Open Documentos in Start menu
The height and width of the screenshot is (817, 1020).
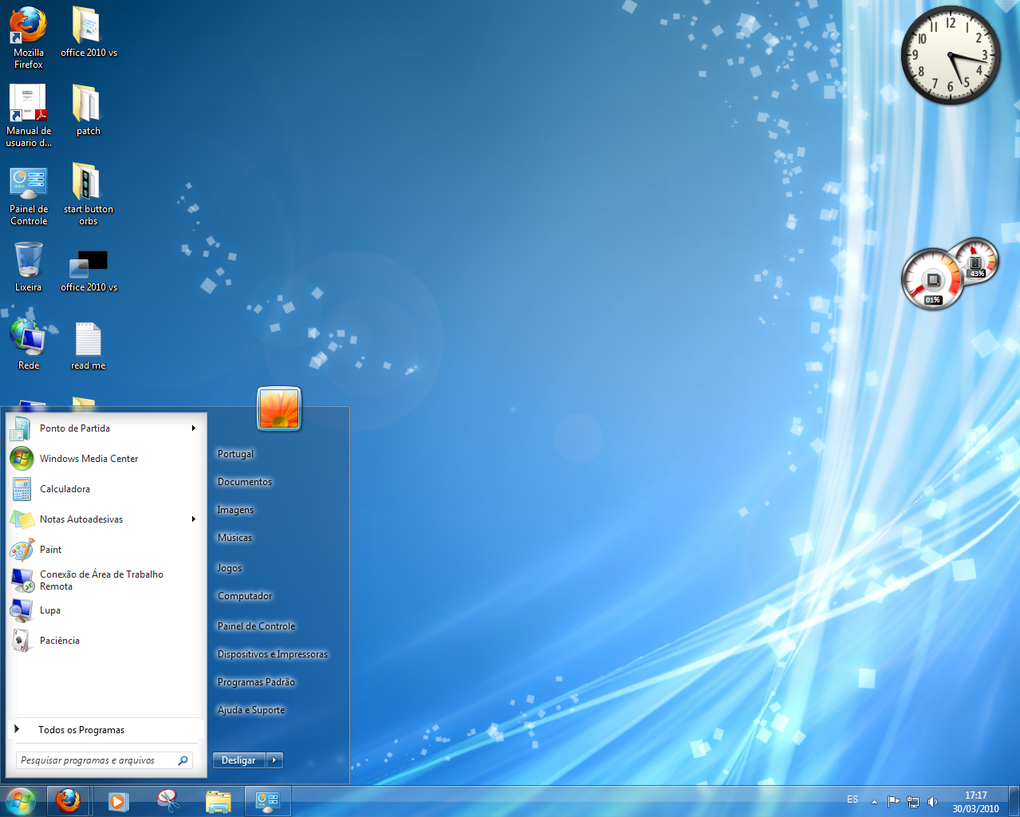(x=245, y=481)
